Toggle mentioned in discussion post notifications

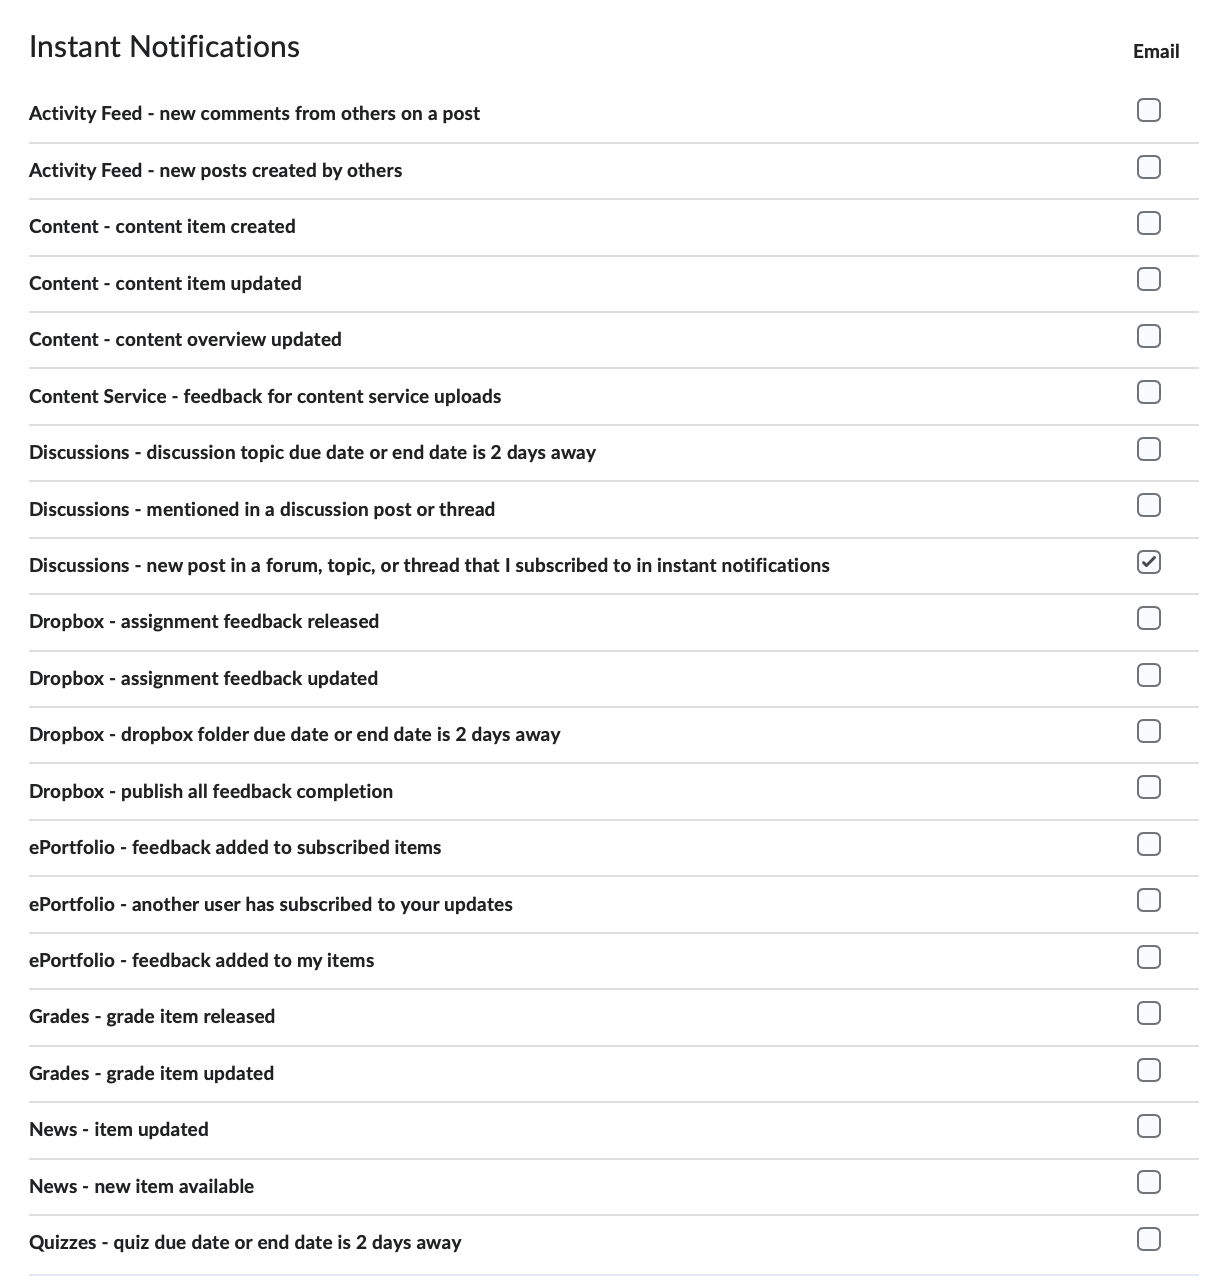(x=1148, y=505)
